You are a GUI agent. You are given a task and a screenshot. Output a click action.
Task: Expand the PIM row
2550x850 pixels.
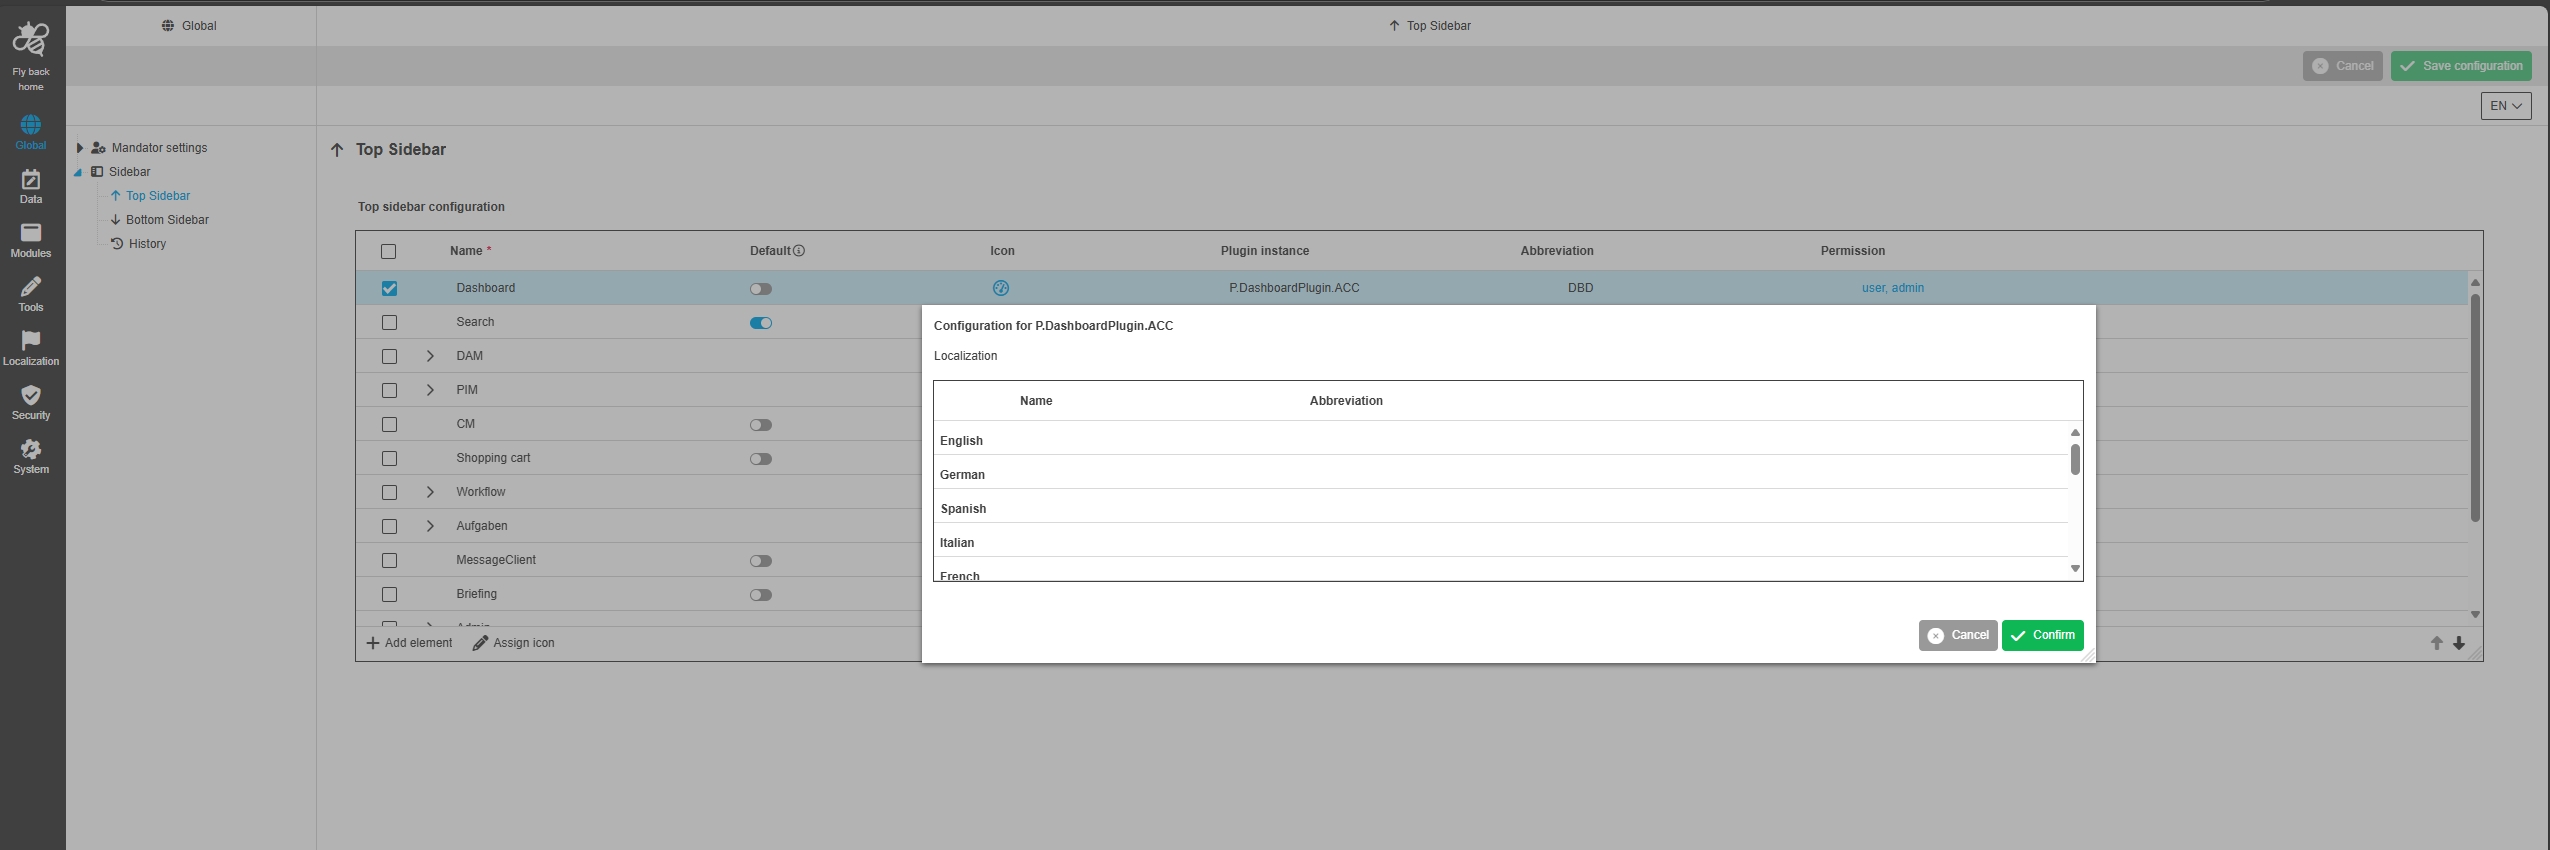(x=430, y=390)
